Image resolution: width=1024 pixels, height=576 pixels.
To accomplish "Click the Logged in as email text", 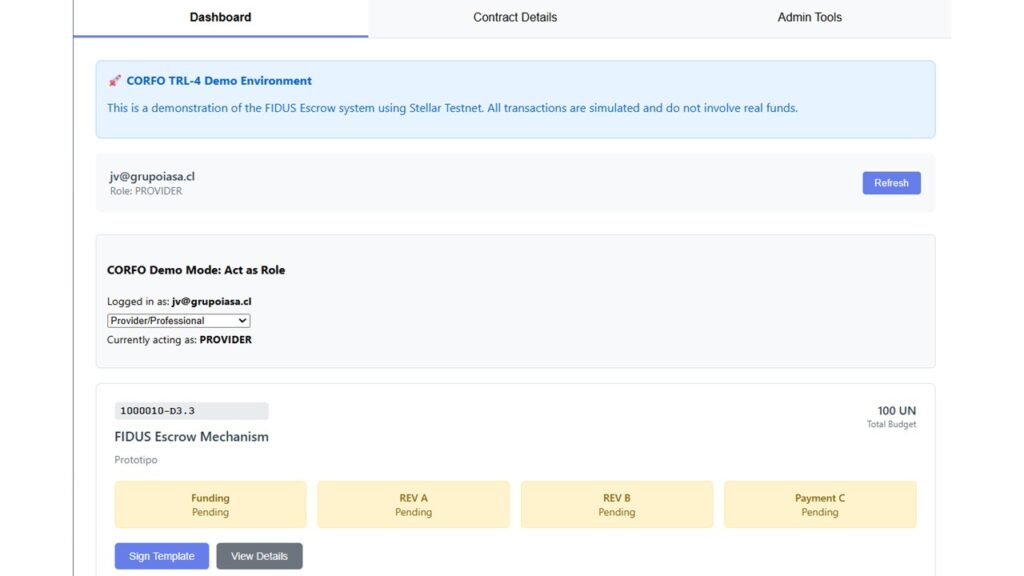I will 179,302.
